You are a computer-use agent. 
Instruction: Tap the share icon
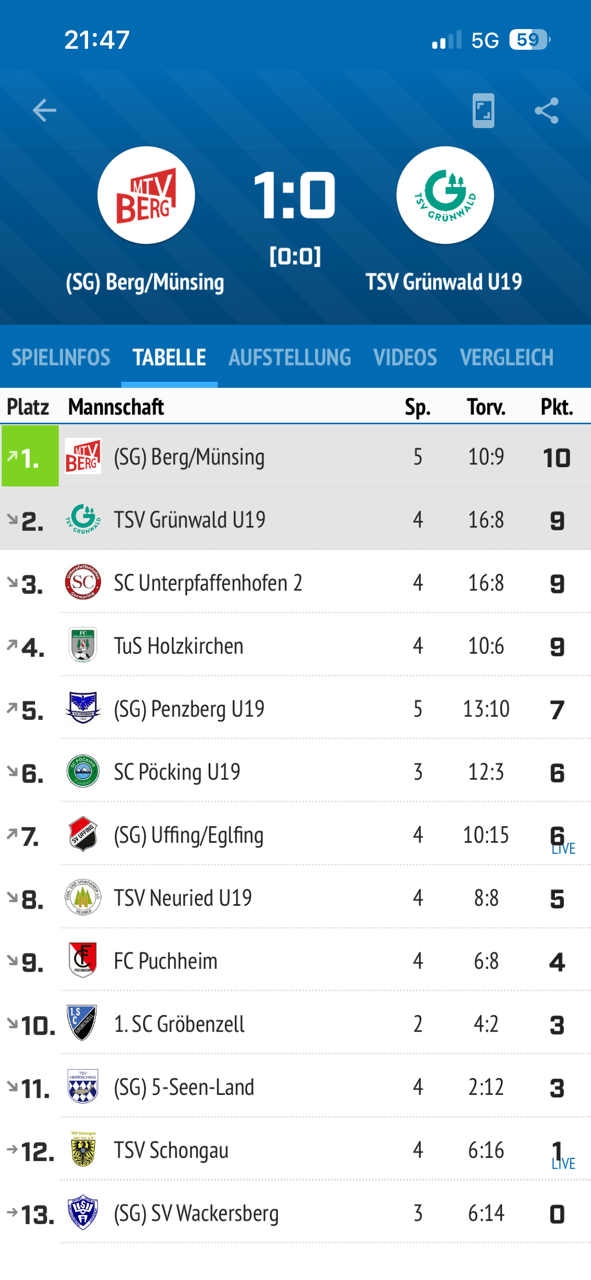[546, 110]
